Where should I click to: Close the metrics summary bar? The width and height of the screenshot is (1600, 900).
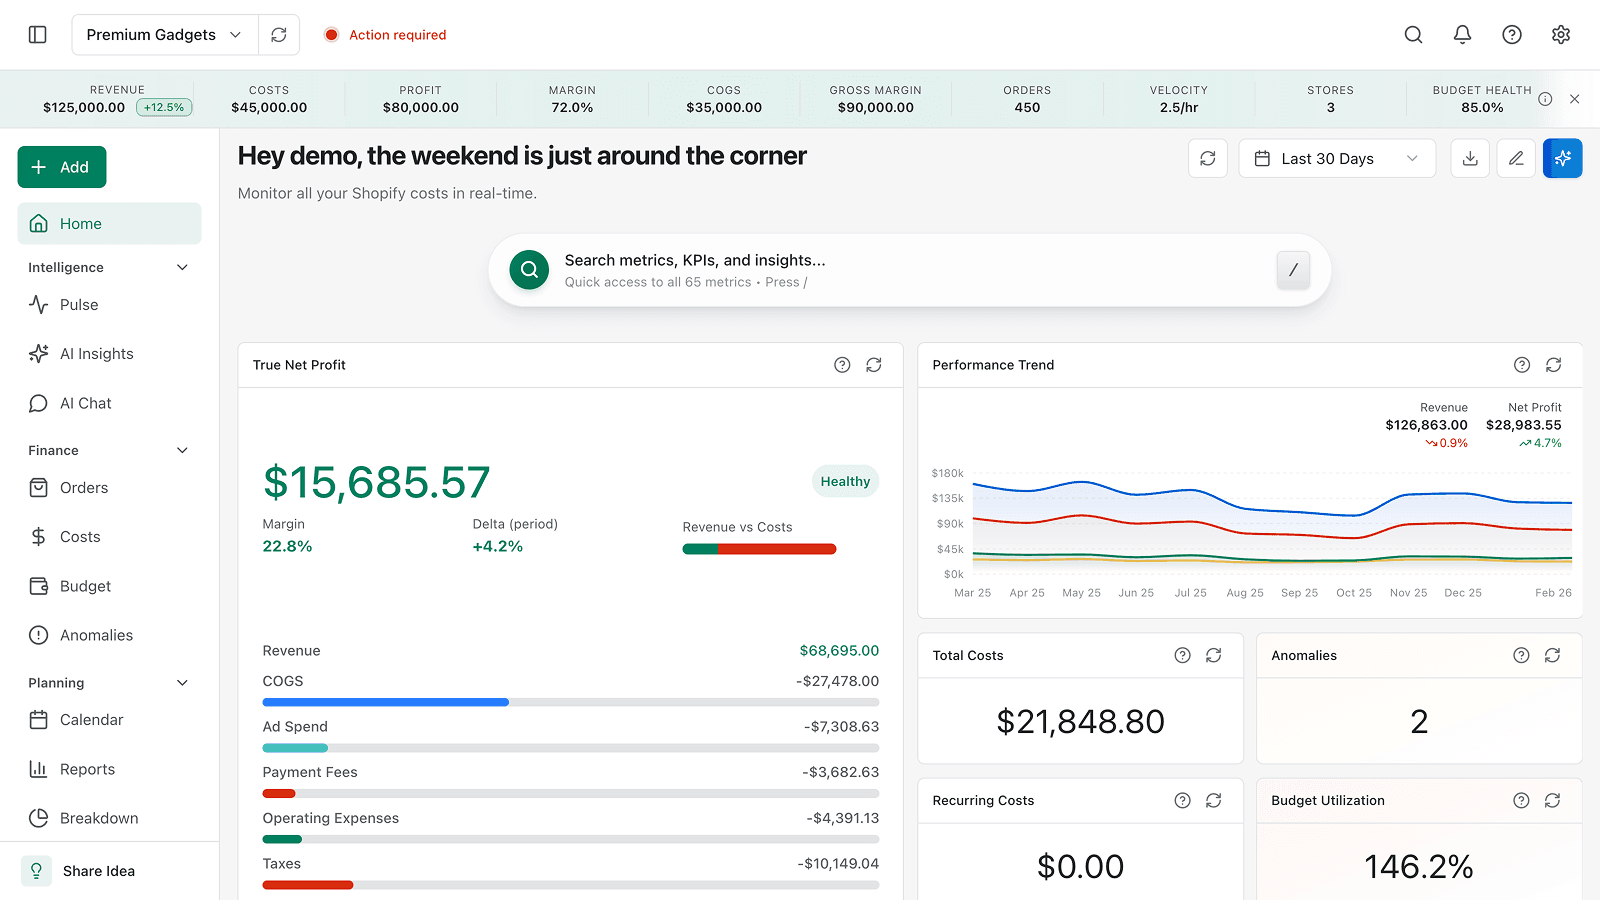[1575, 99]
